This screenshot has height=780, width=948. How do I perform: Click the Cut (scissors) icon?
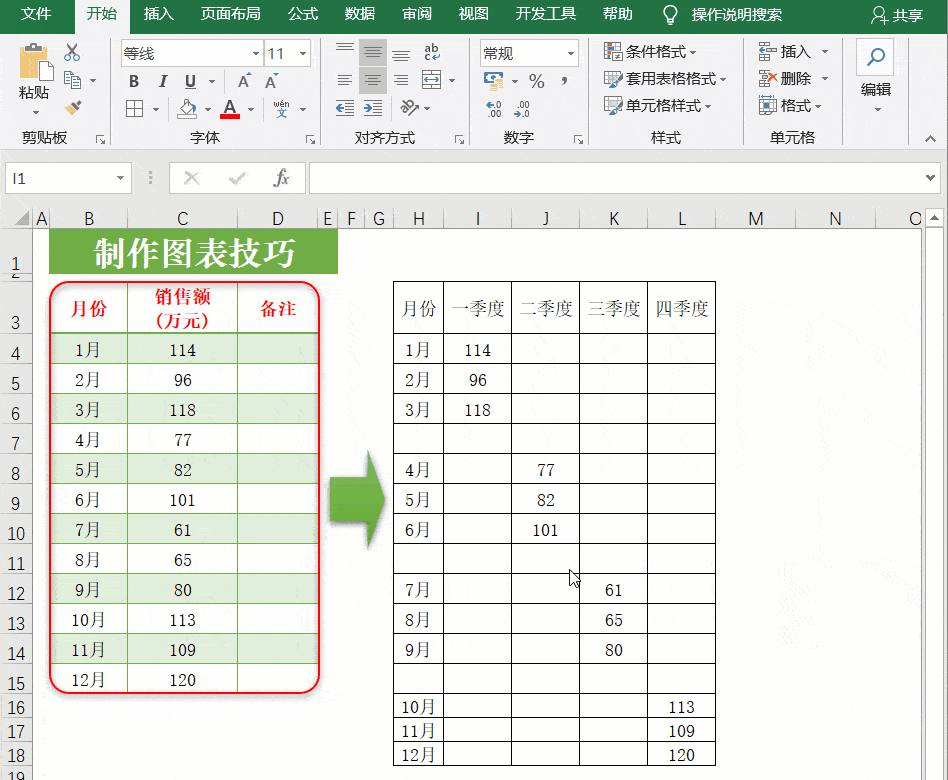pos(72,51)
